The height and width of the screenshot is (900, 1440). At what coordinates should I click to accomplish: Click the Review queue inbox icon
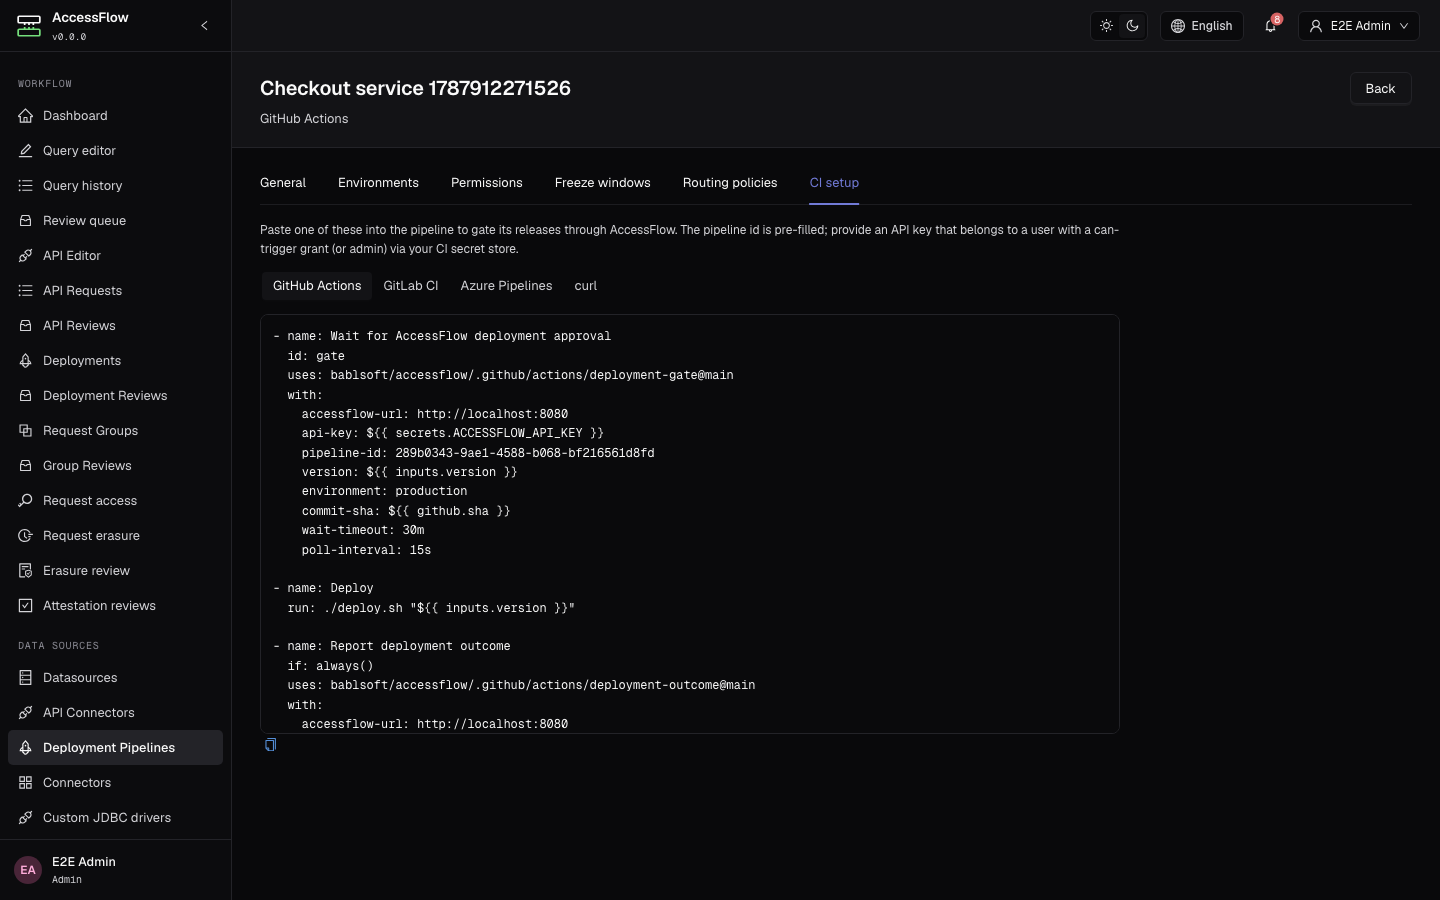(26, 221)
